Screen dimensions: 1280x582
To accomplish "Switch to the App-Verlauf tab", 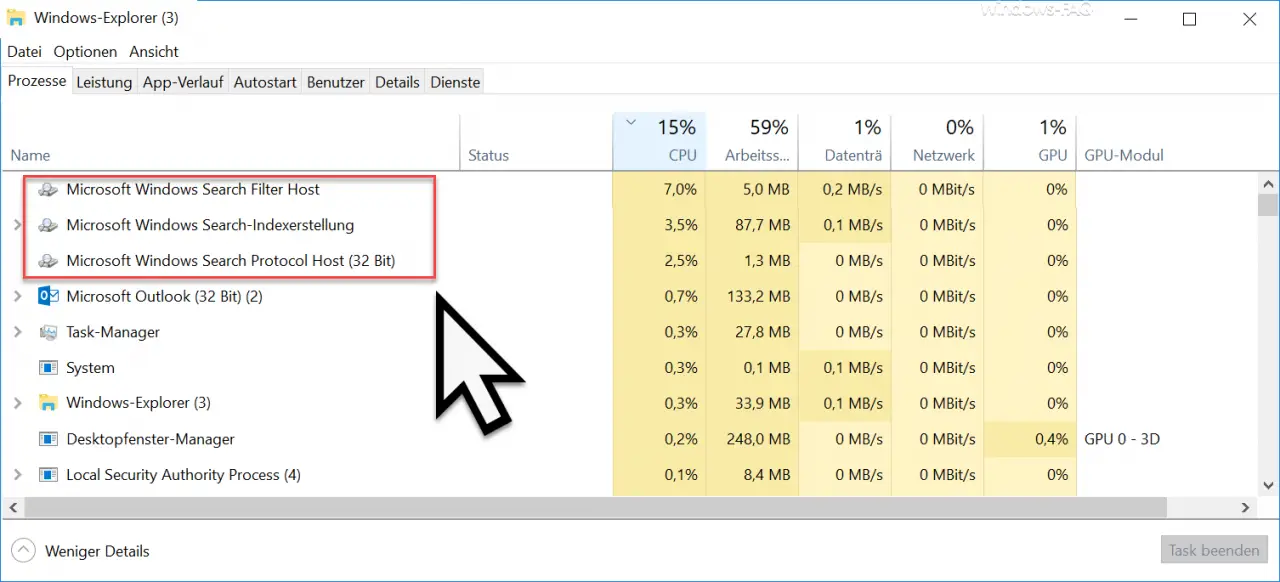I will (x=183, y=82).
